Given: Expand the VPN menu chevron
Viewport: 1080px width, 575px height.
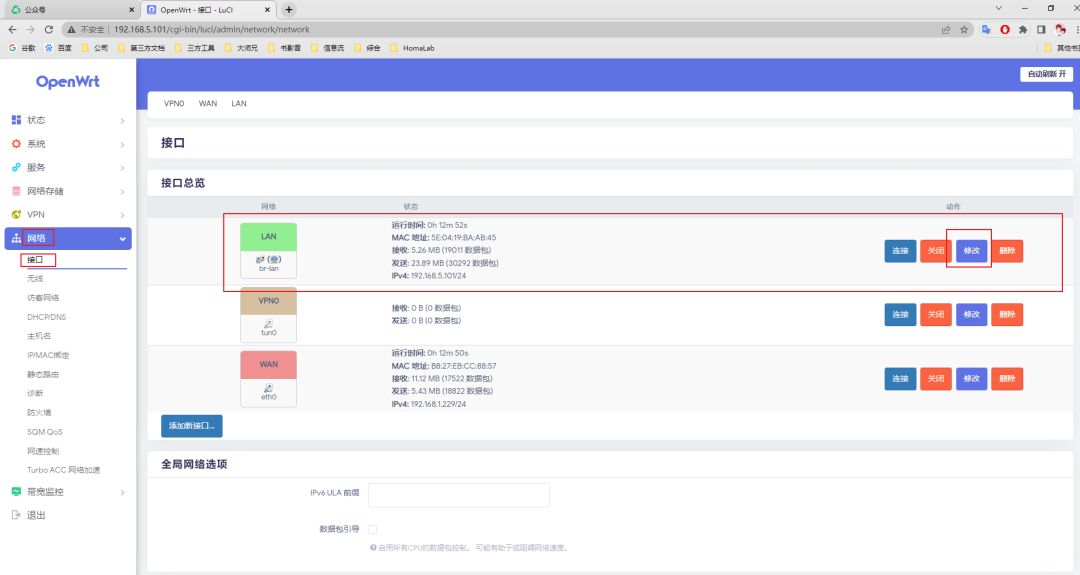Looking at the screenshot, I should tap(123, 215).
